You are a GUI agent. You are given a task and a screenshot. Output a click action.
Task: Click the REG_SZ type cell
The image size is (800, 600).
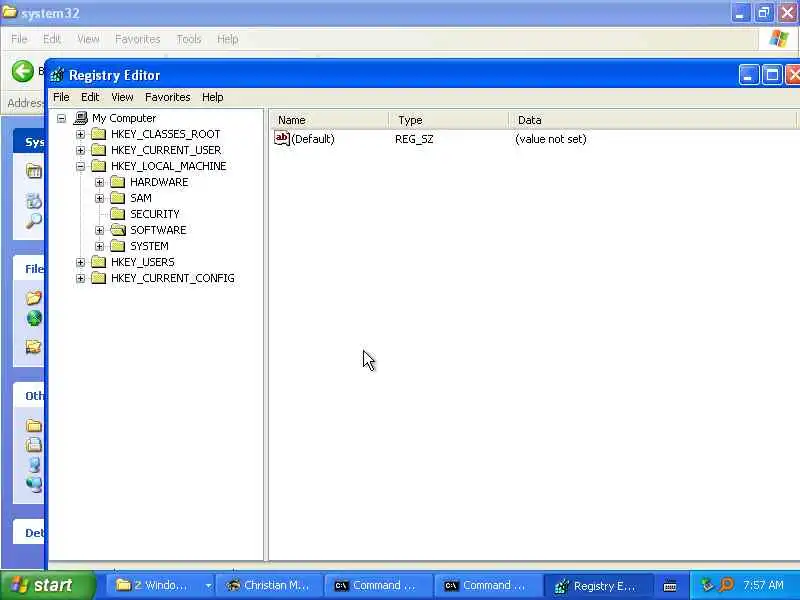coord(414,139)
